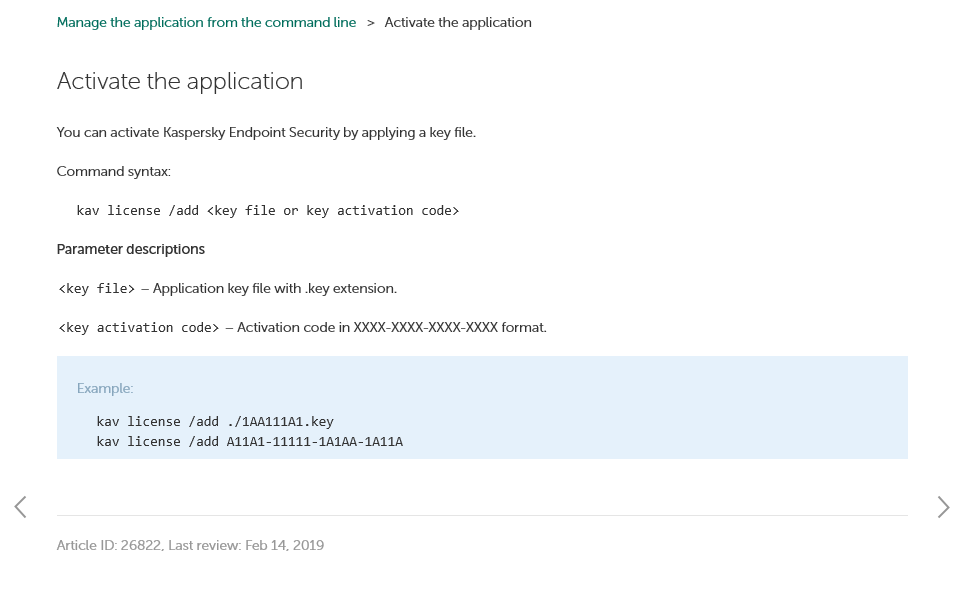Click the 'Parameter descriptions' subheading
Screen dimensions: 956x591
coord(130,249)
